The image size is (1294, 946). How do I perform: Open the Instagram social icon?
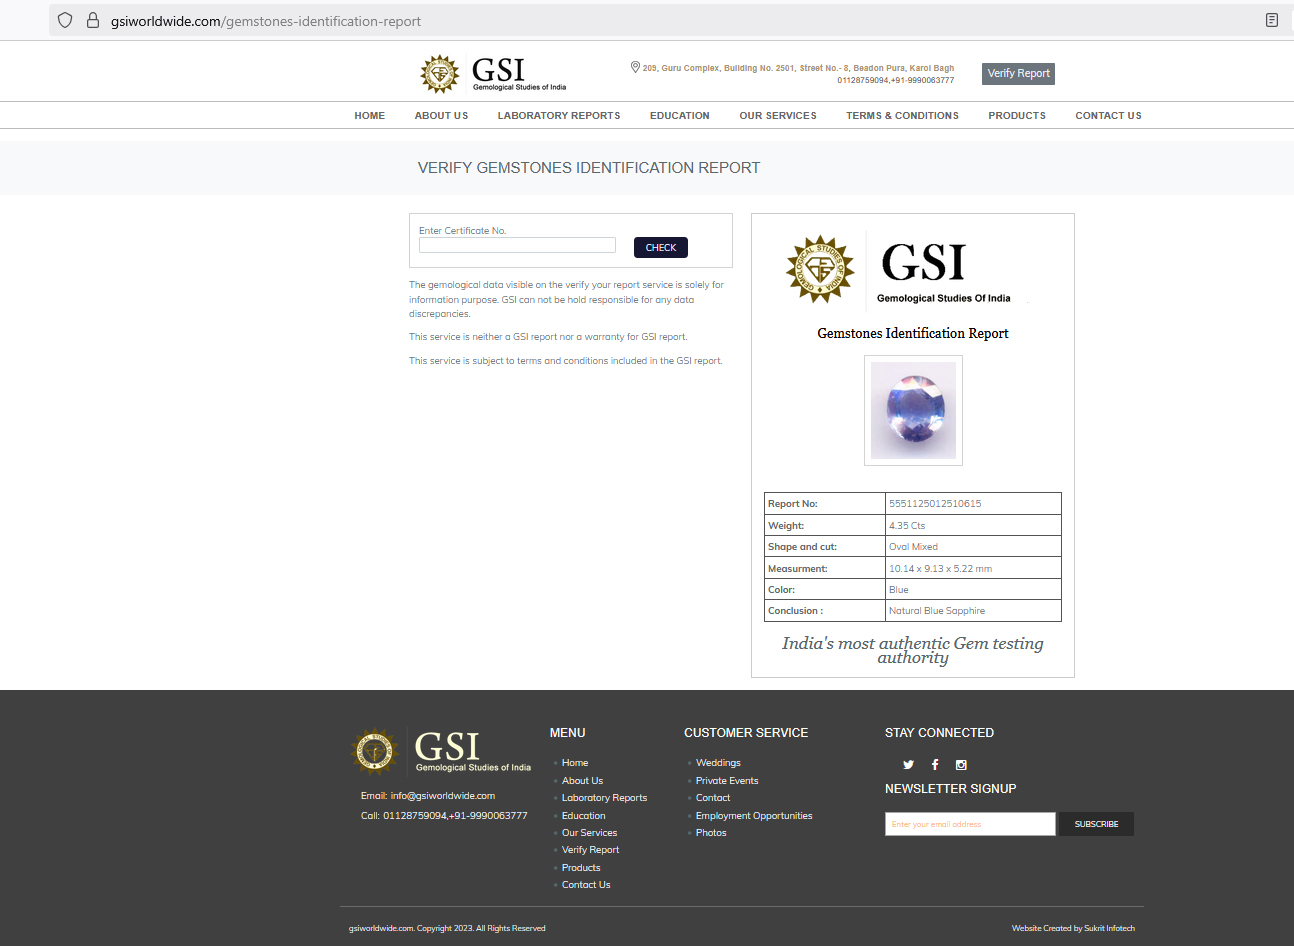pyautogui.click(x=961, y=765)
